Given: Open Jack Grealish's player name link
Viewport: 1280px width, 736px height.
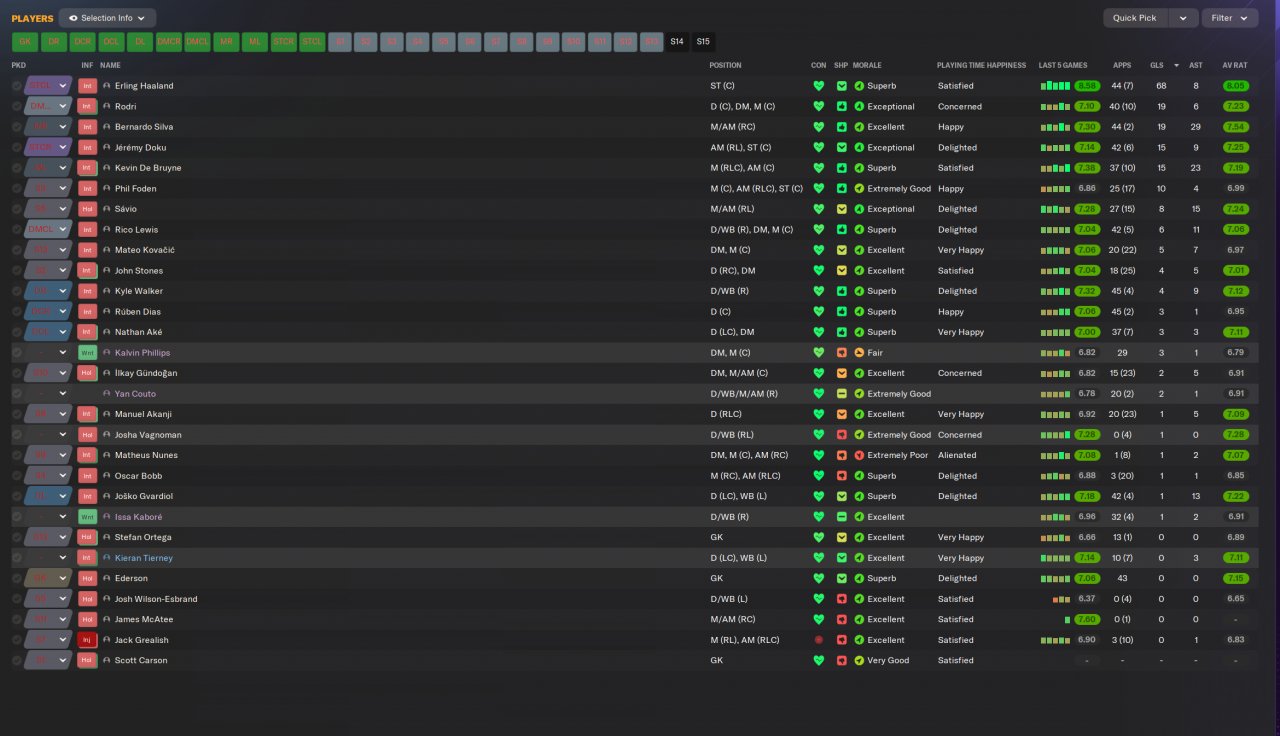Looking at the screenshot, I should coord(142,640).
